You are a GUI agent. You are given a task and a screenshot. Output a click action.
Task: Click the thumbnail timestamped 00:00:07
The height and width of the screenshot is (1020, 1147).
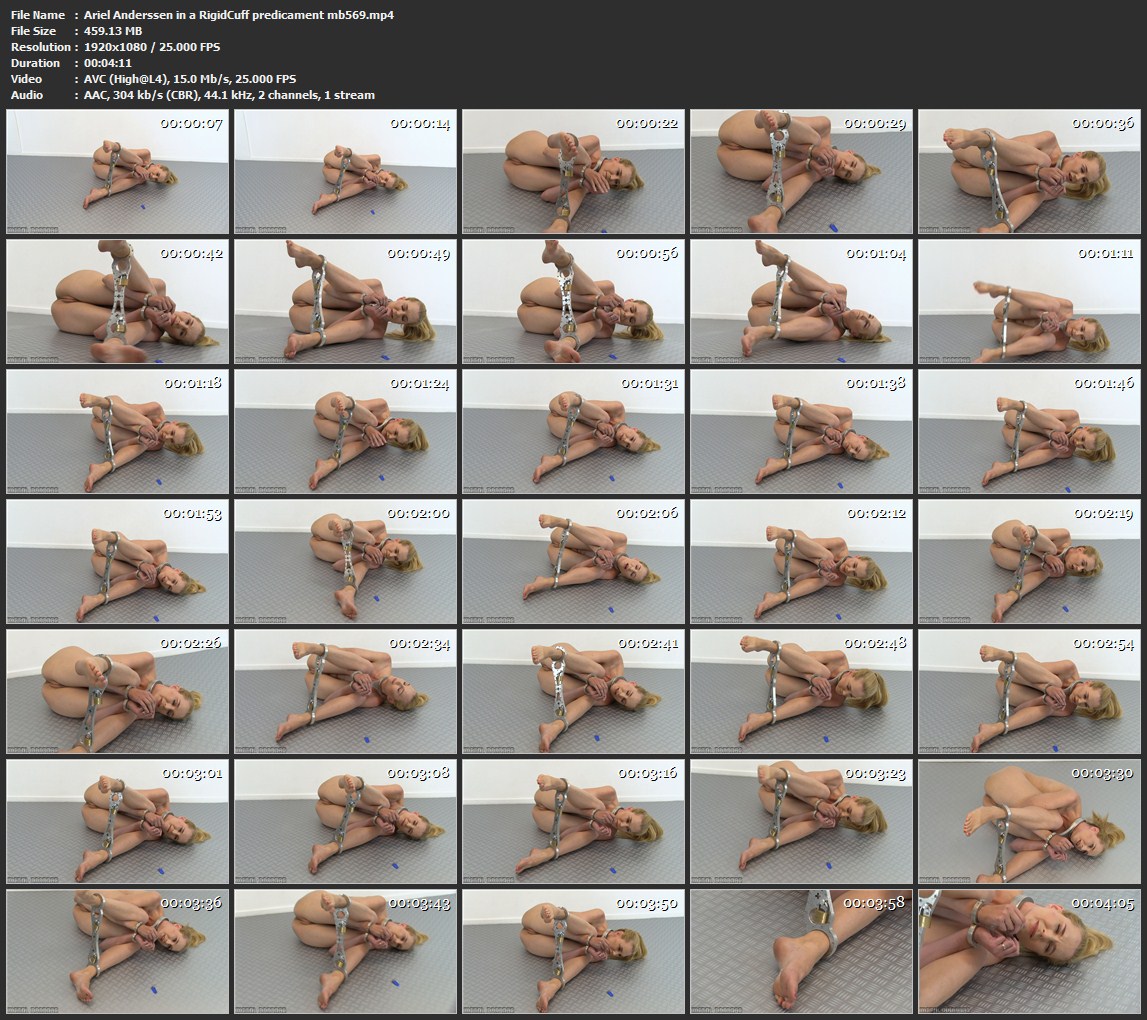(x=117, y=172)
